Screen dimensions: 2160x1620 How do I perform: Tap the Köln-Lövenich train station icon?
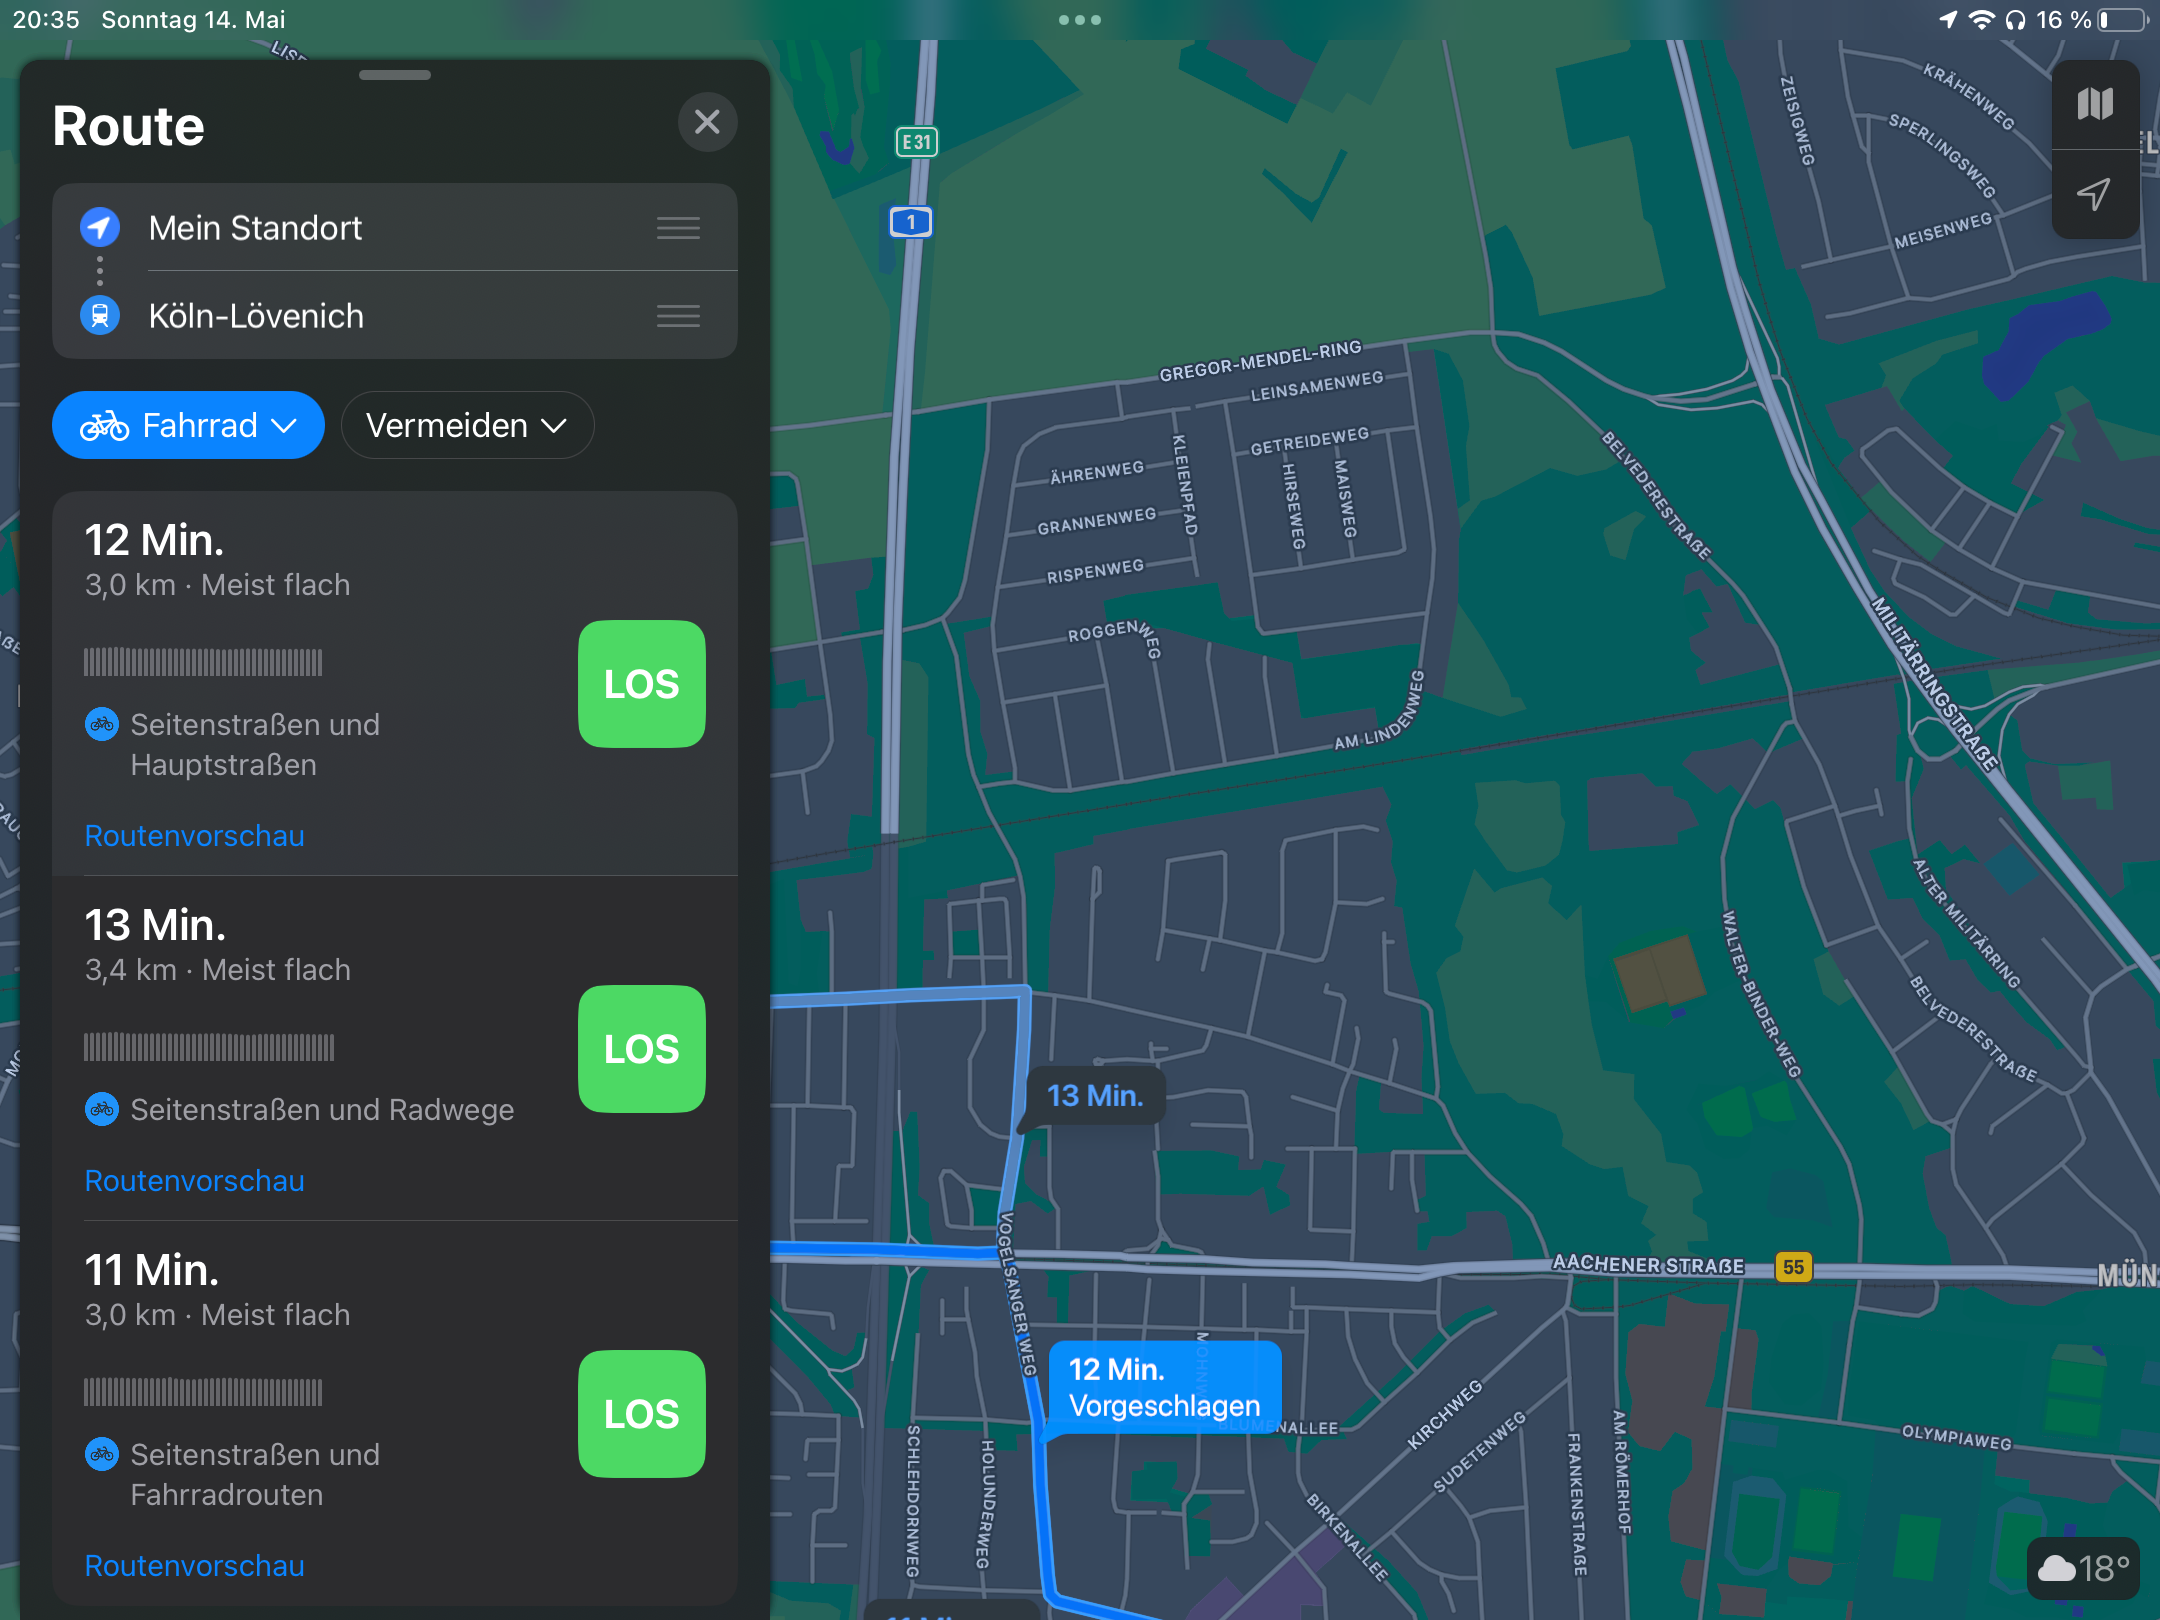pos(100,316)
